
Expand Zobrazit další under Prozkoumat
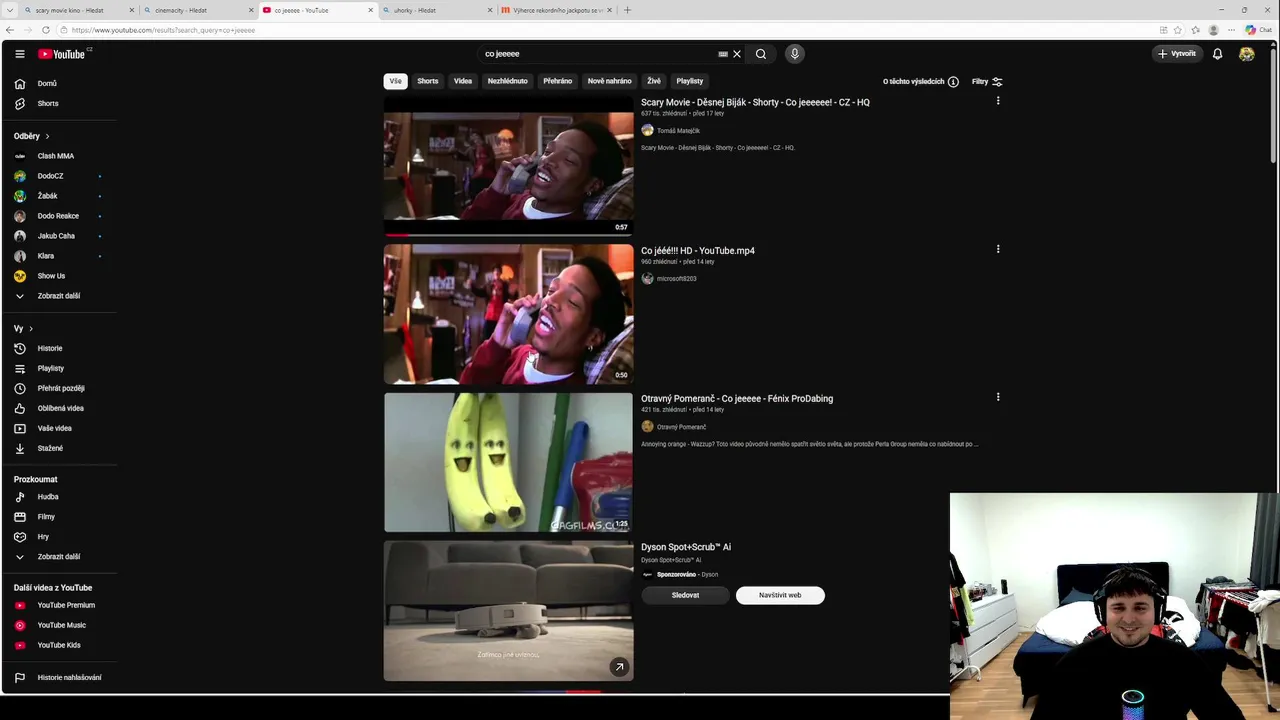(x=59, y=557)
